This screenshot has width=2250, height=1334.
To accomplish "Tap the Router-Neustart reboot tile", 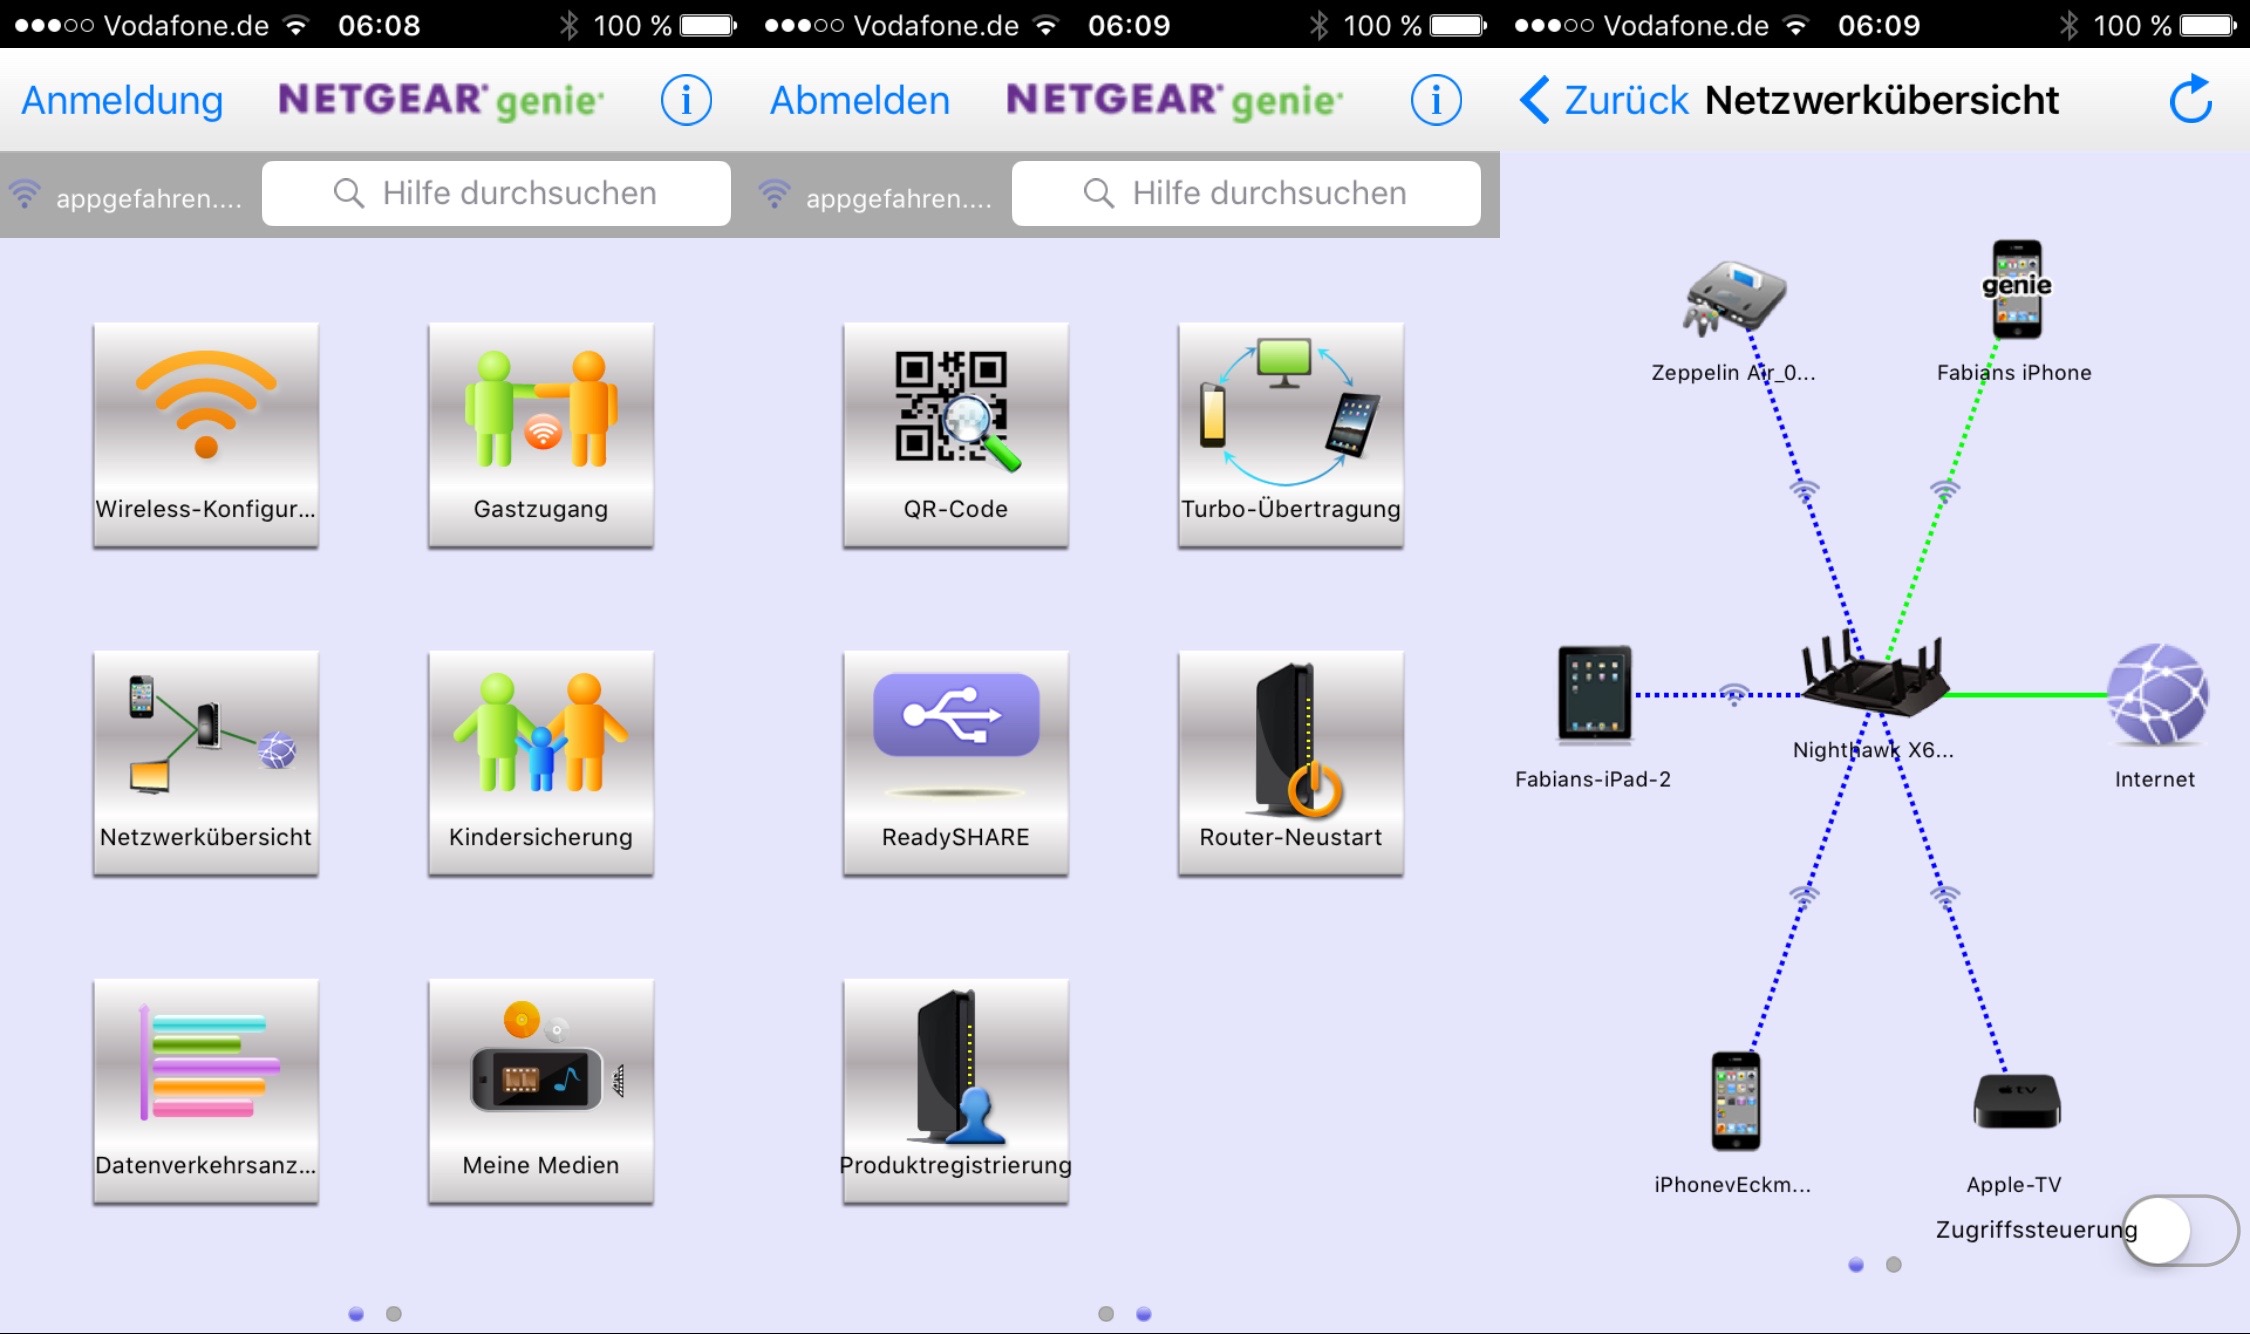I will (1290, 762).
